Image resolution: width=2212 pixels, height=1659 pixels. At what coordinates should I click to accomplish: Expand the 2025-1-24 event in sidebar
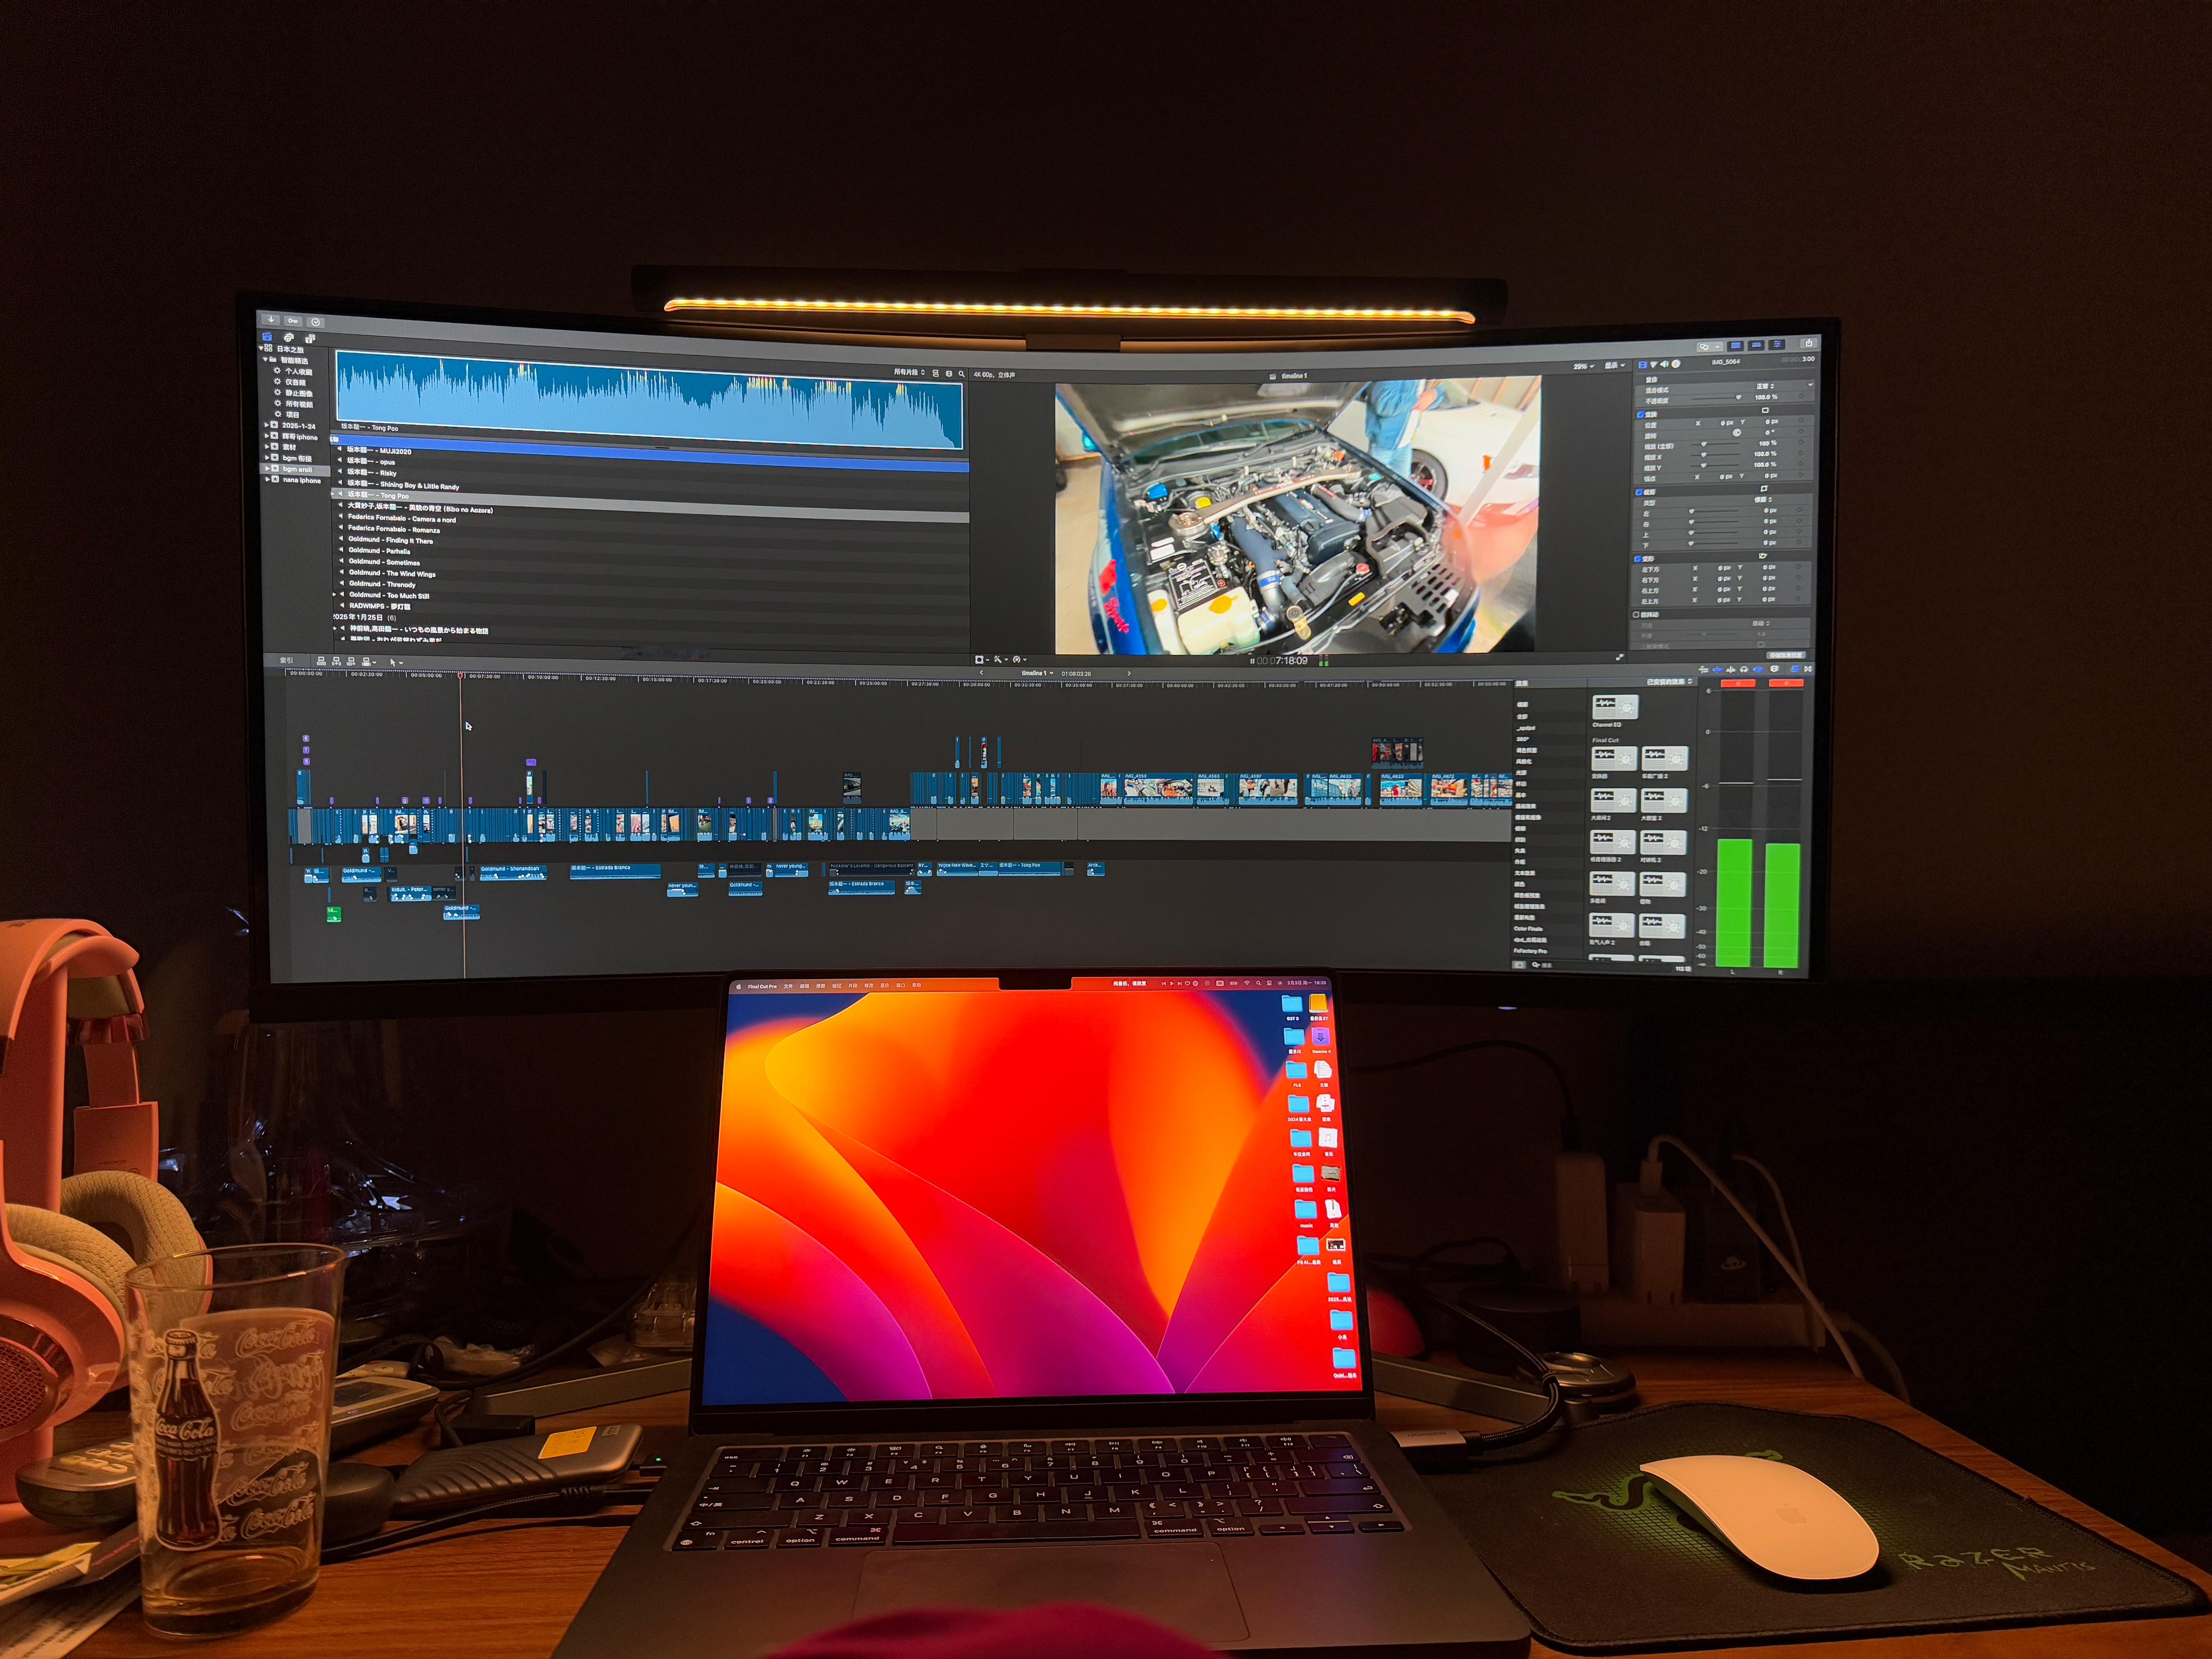pos(266,425)
